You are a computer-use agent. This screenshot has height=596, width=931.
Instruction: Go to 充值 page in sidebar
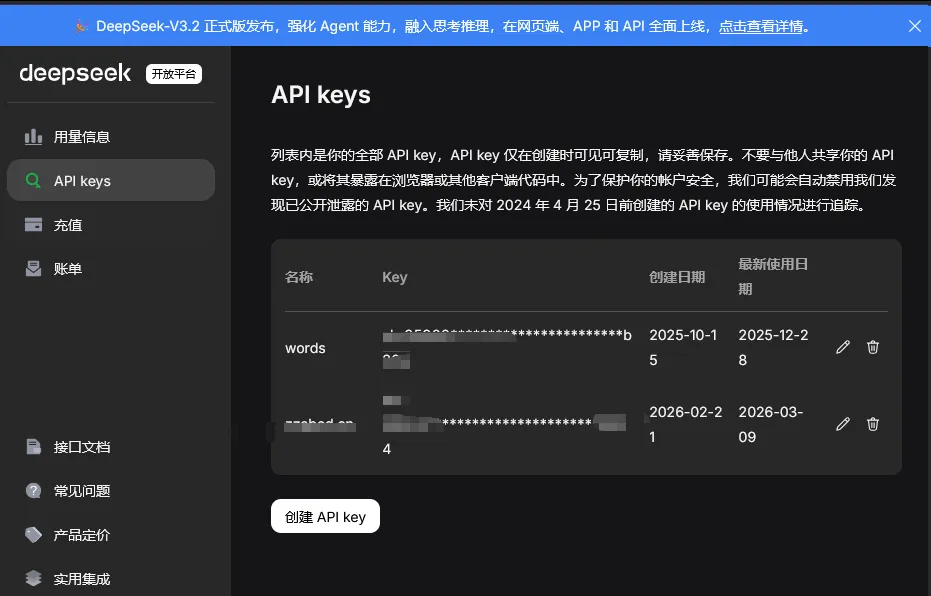[110, 225]
